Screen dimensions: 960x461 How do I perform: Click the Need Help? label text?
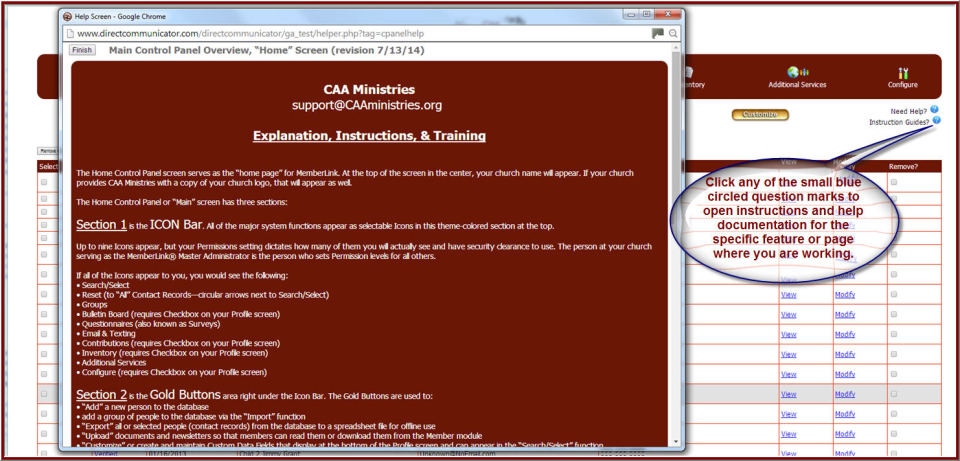[909, 111]
